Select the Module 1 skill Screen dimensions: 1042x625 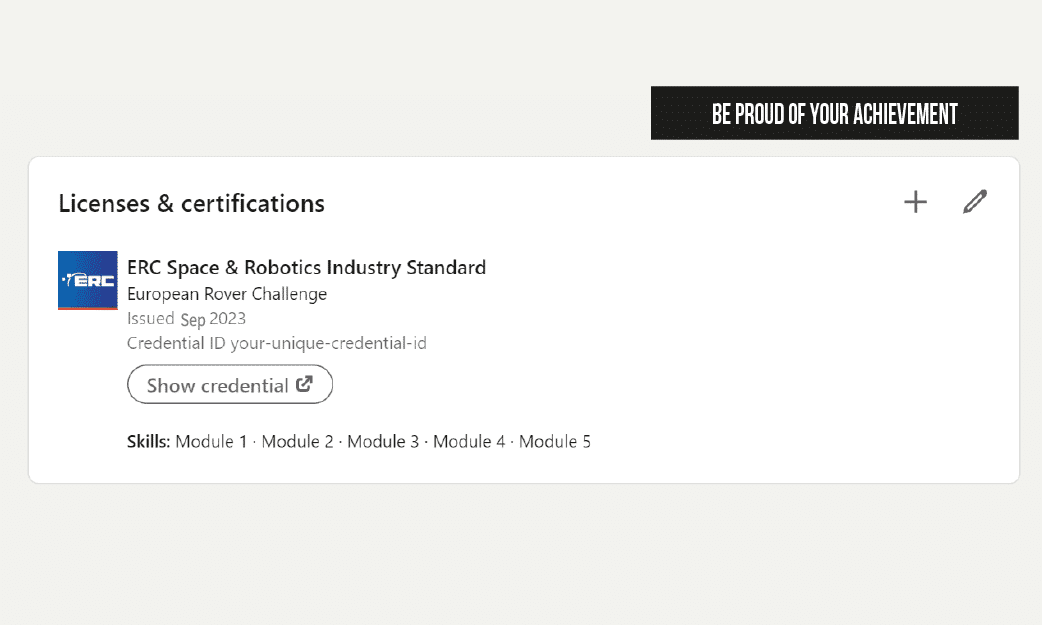click(211, 441)
